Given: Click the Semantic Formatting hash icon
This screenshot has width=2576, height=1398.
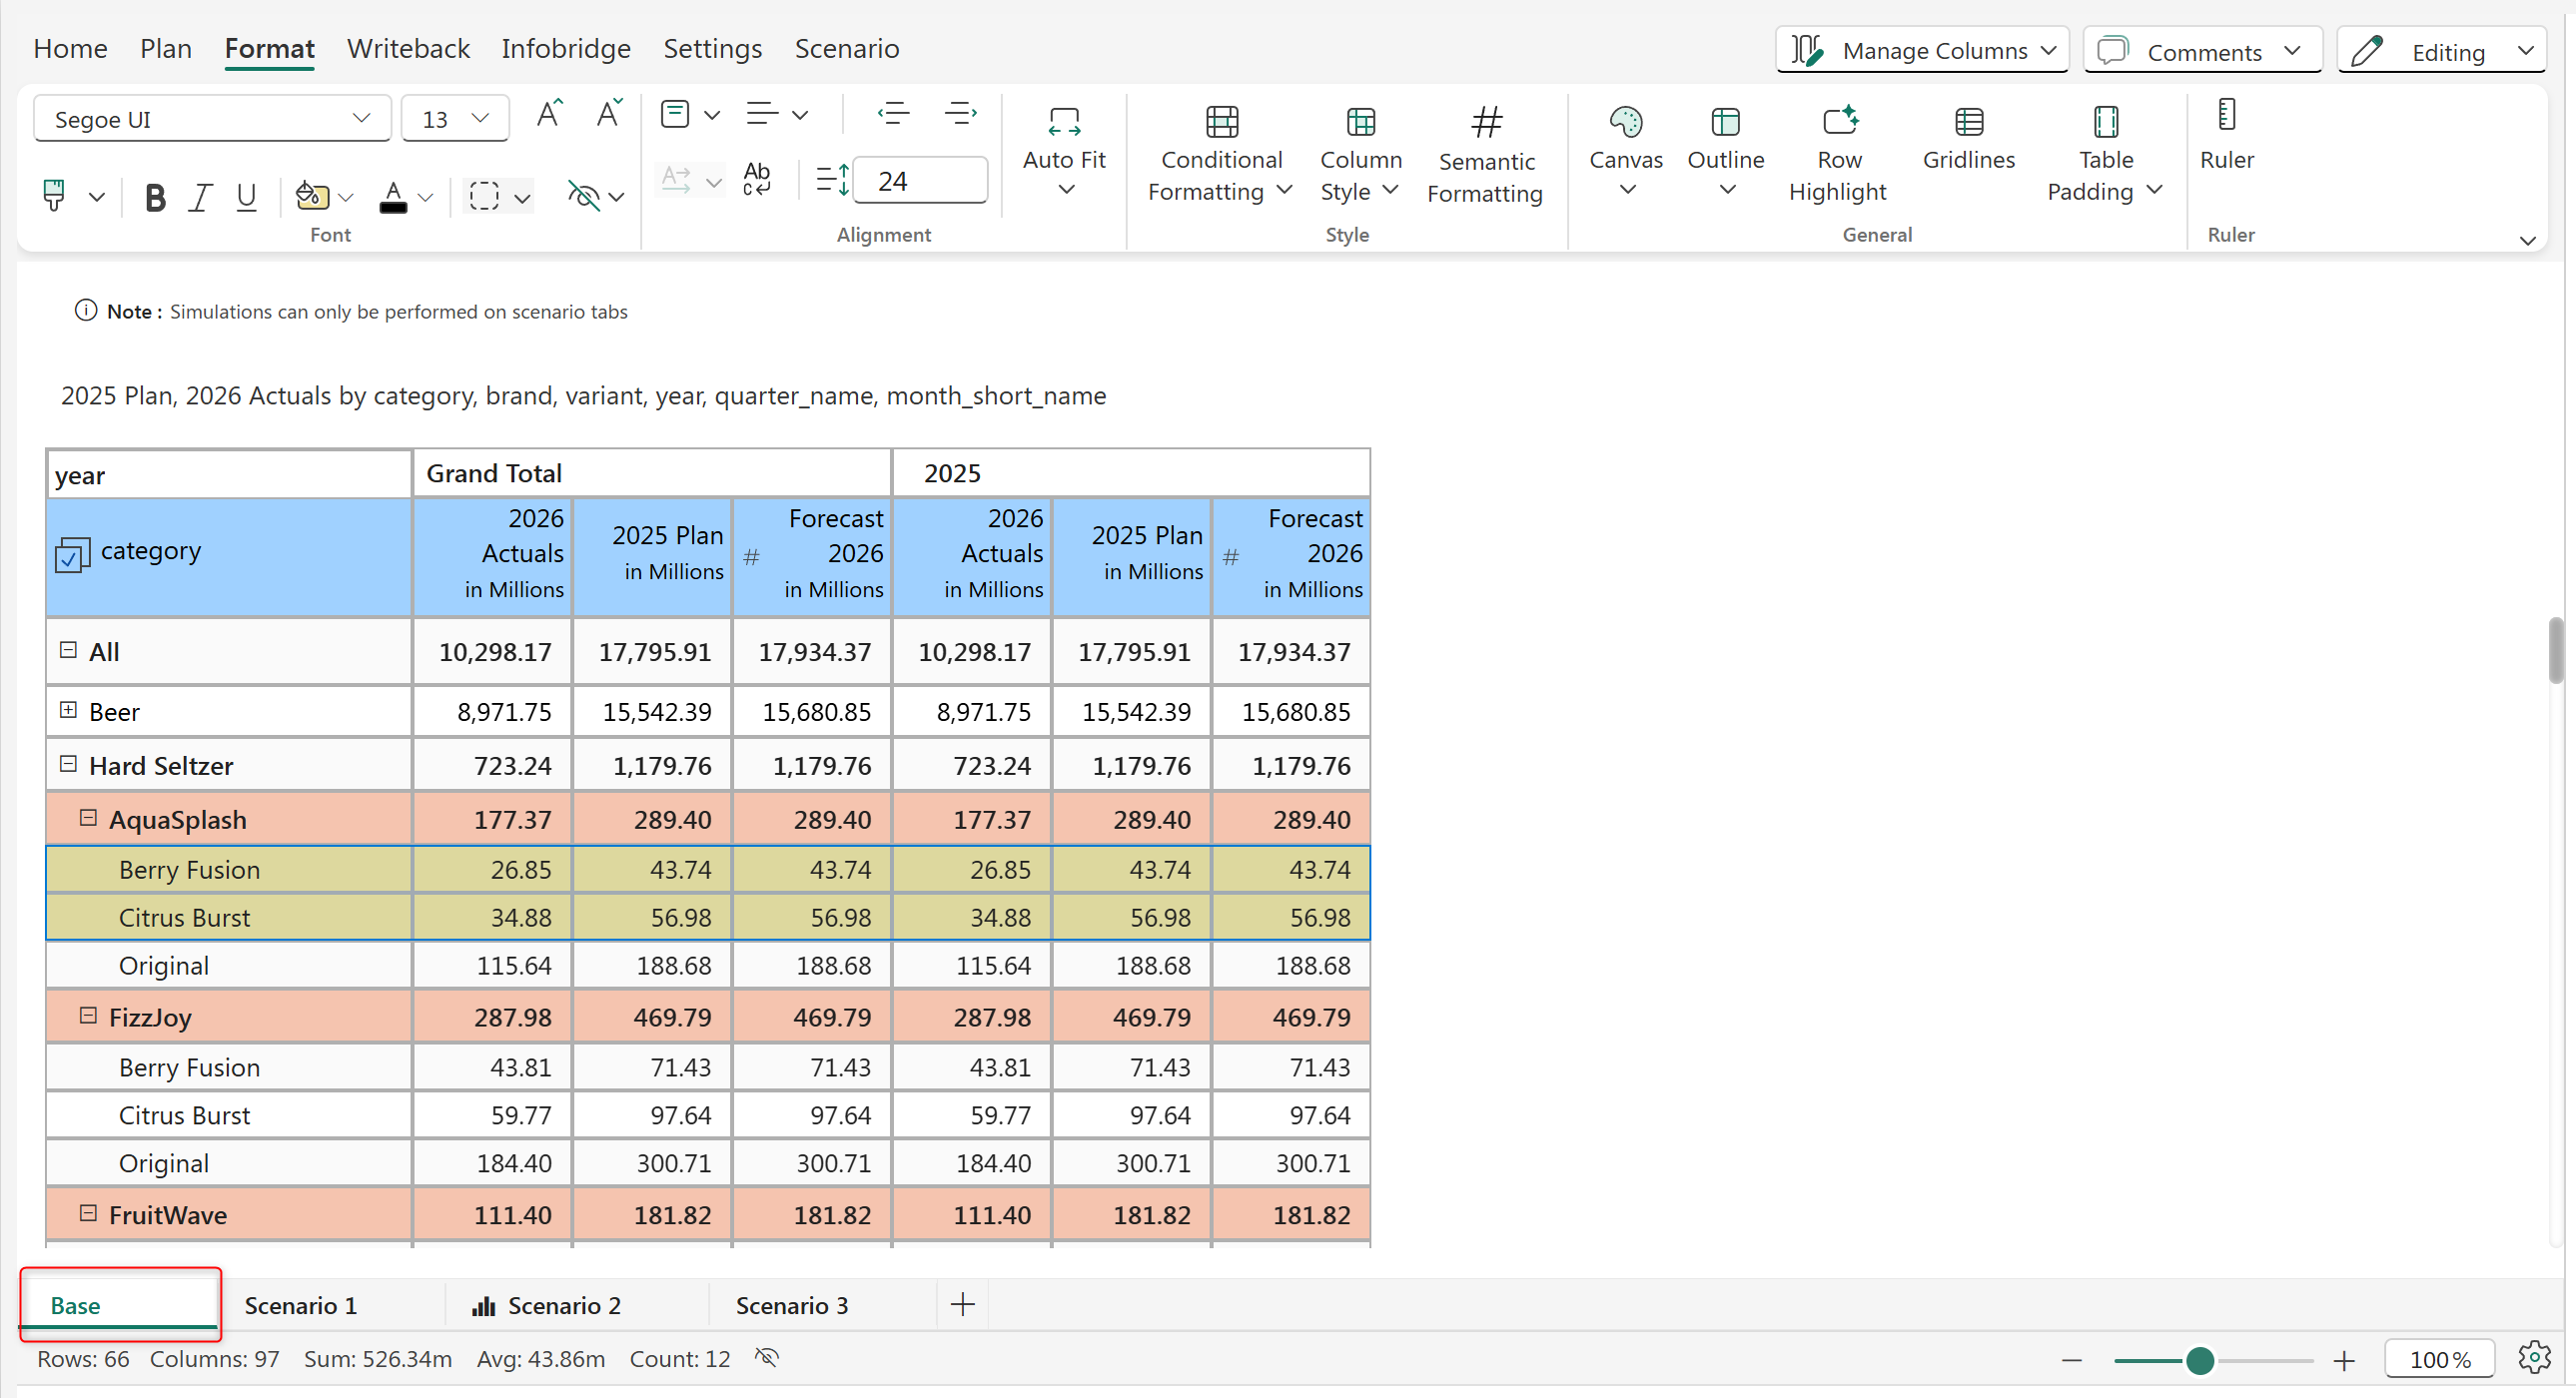Looking at the screenshot, I should pos(1486,123).
